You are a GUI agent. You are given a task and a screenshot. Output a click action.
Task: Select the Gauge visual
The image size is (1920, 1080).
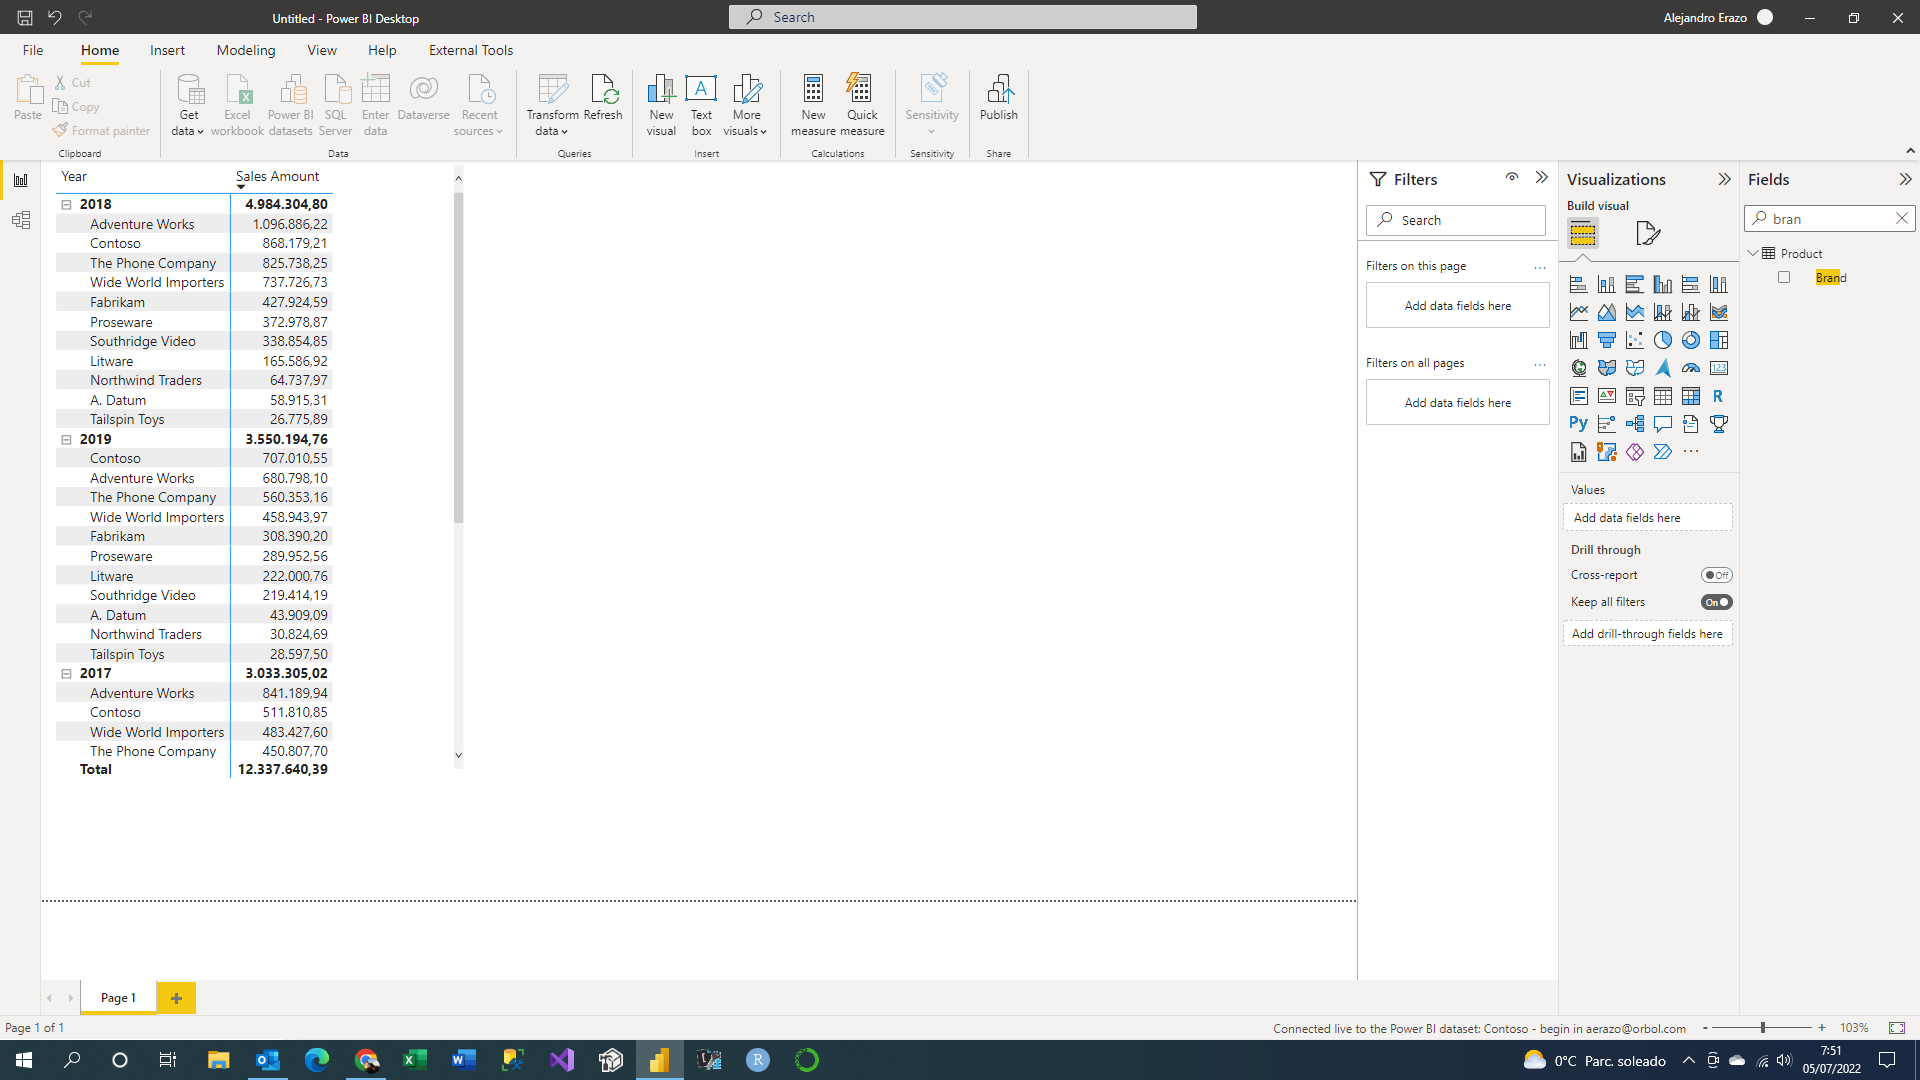1690,368
